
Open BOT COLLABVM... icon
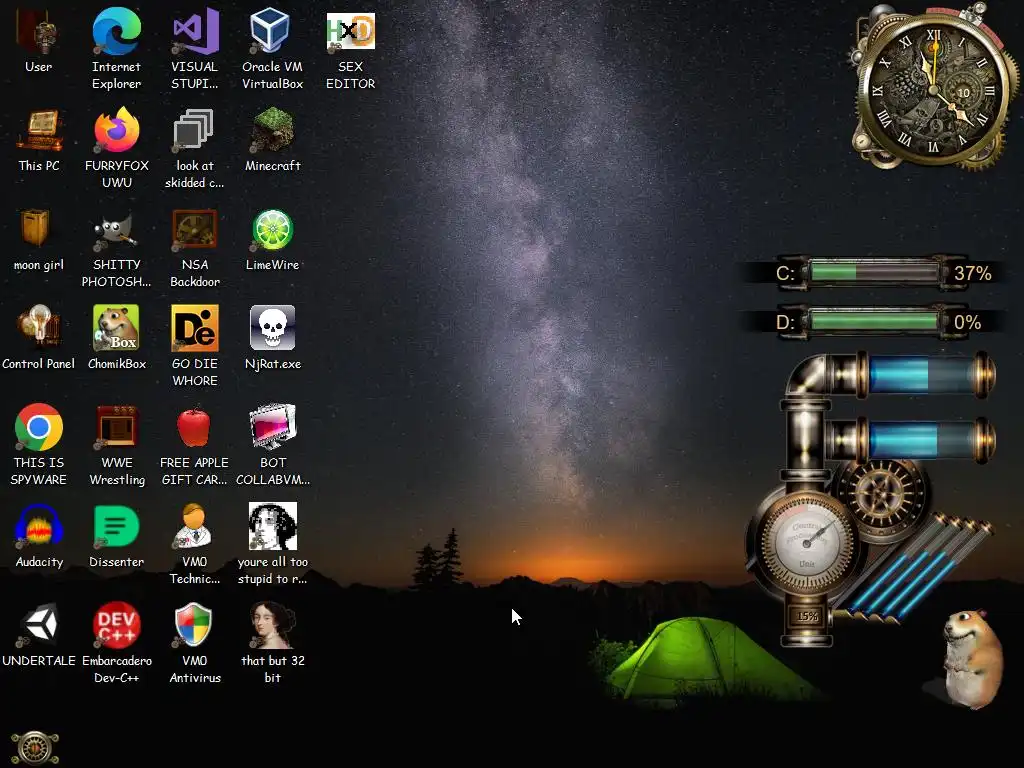272,427
